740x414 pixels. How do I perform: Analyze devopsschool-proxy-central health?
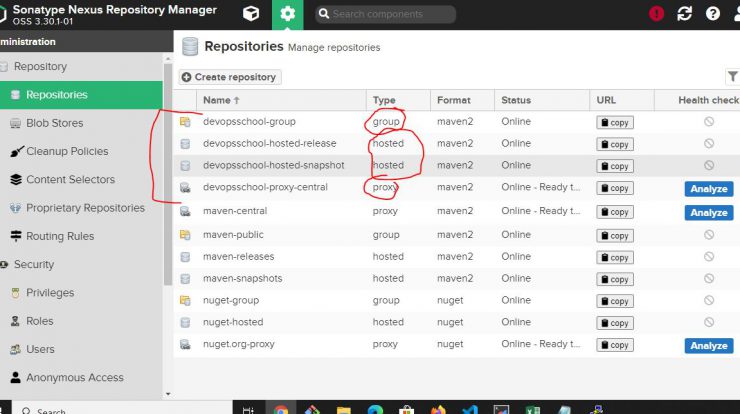coord(709,189)
